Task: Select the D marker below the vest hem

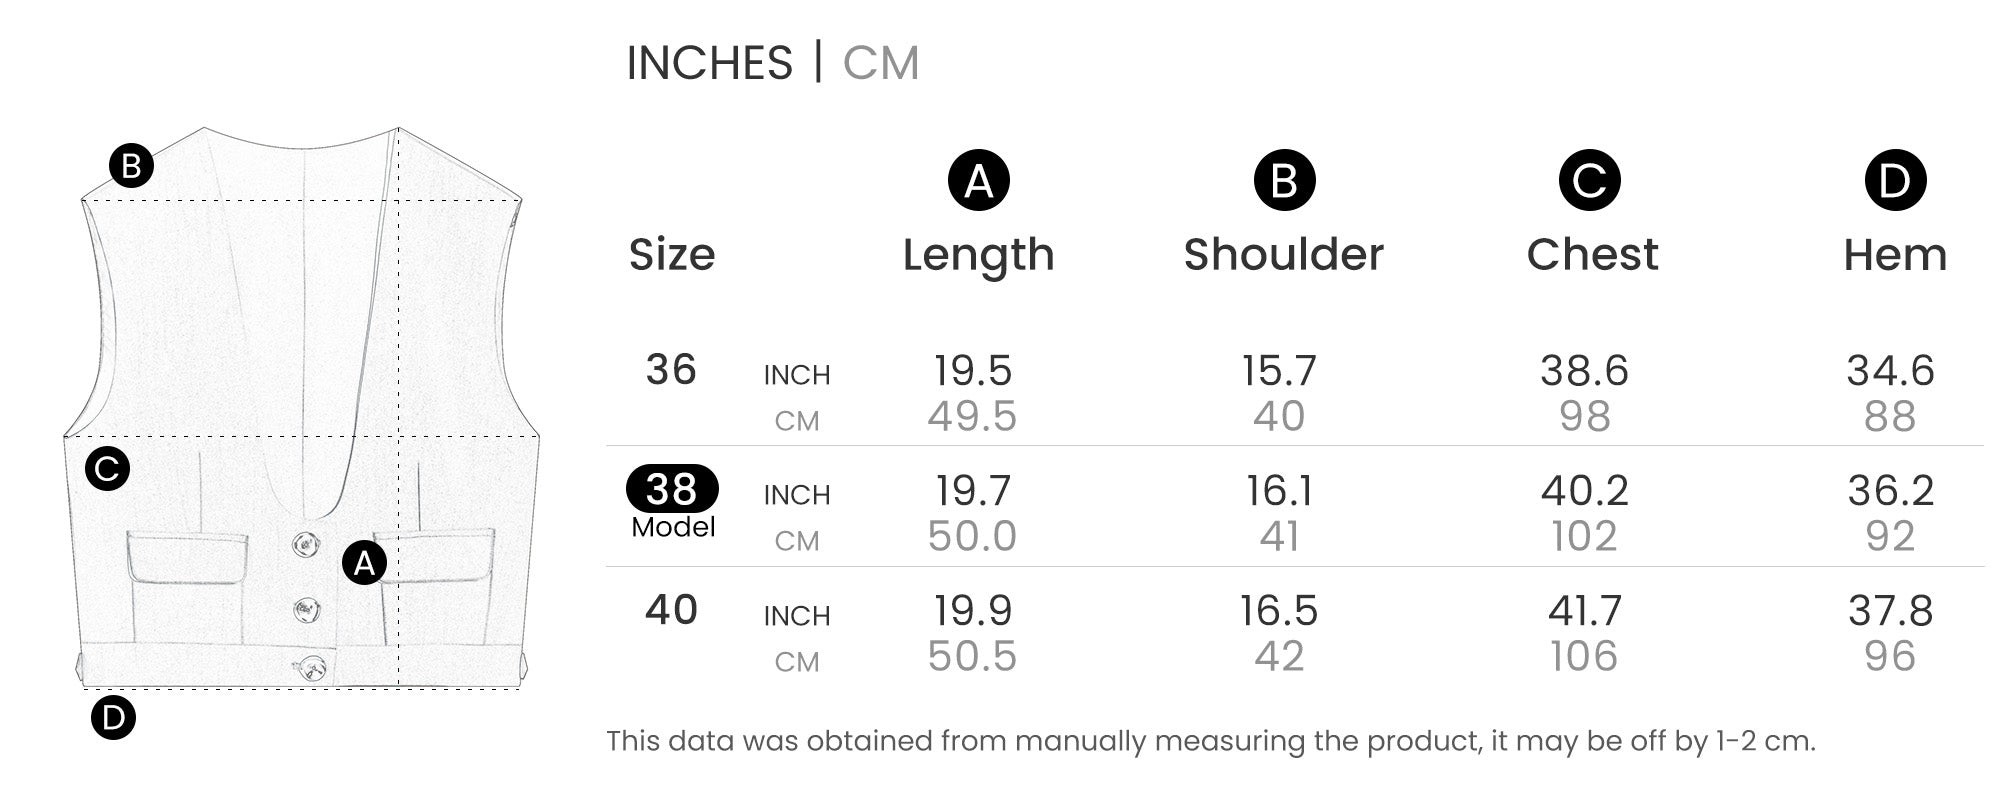Action: (113, 718)
